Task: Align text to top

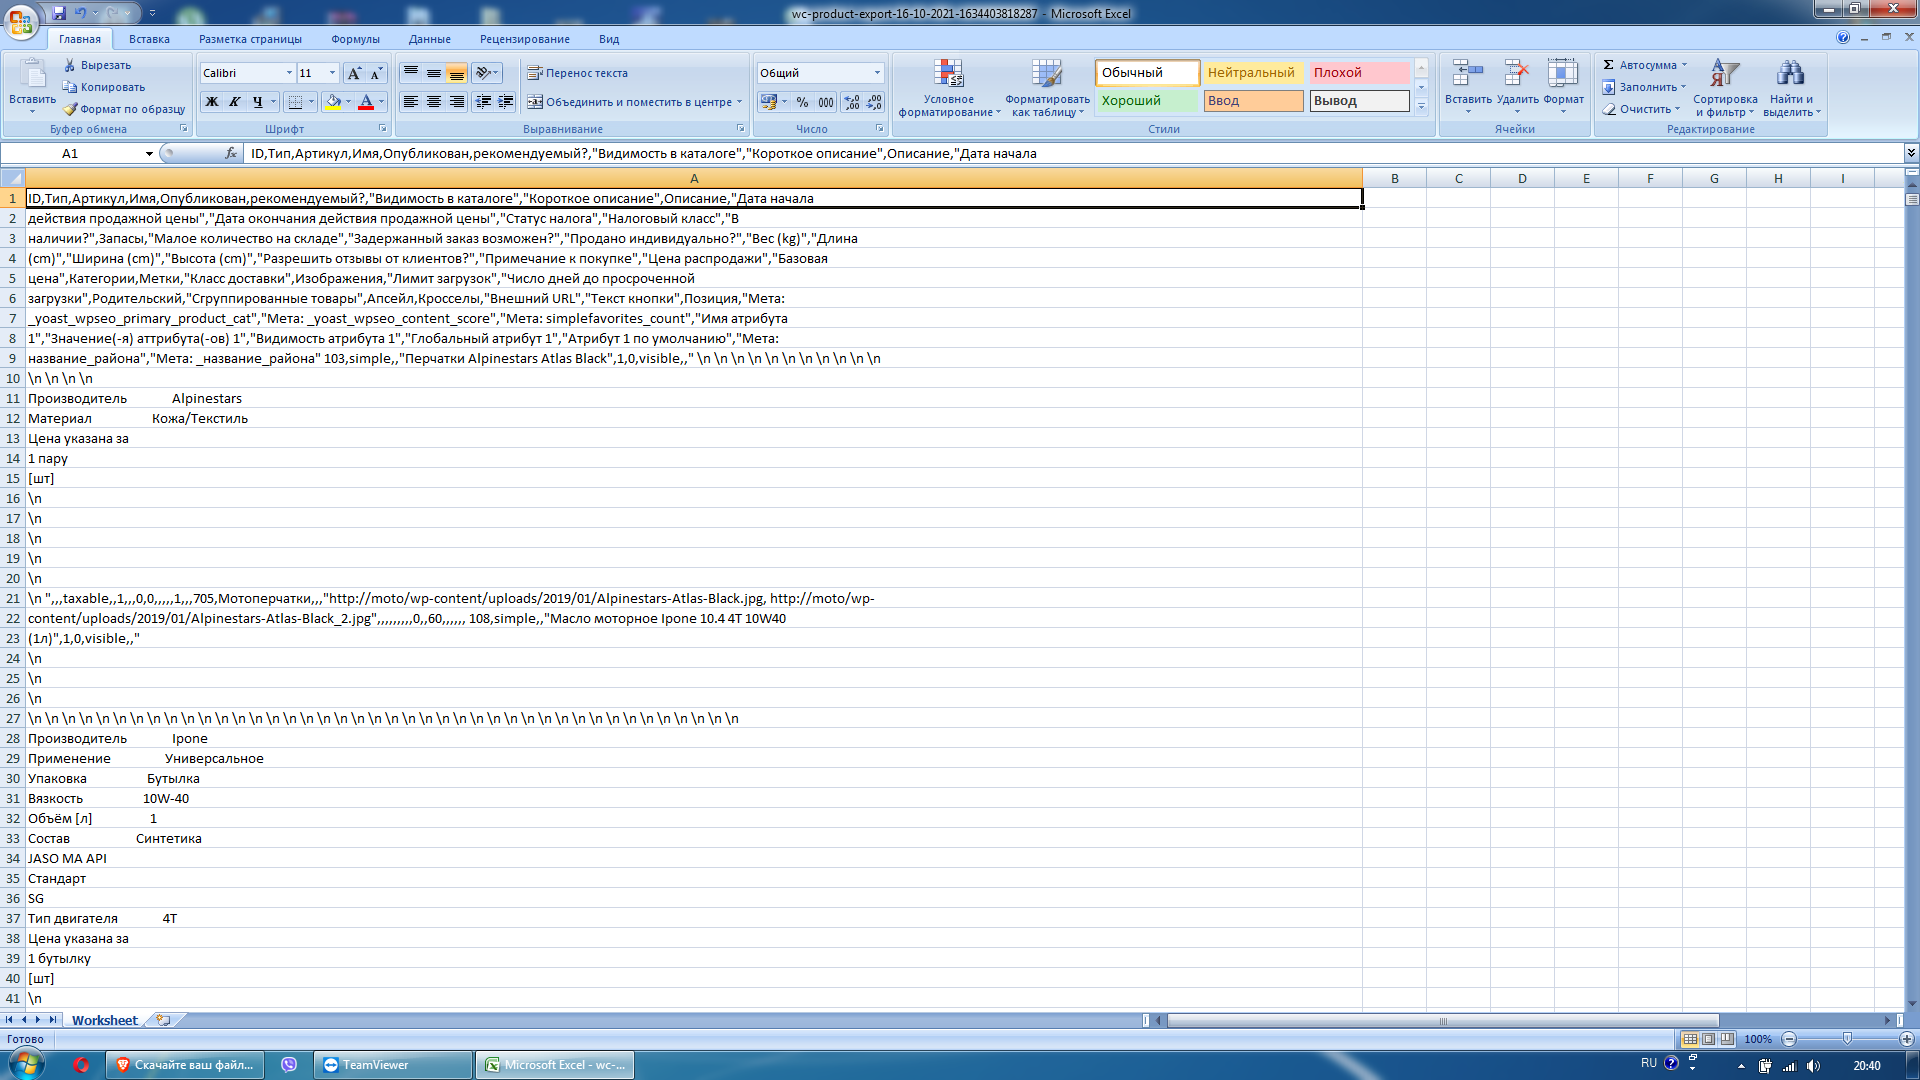Action: (411, 73)
